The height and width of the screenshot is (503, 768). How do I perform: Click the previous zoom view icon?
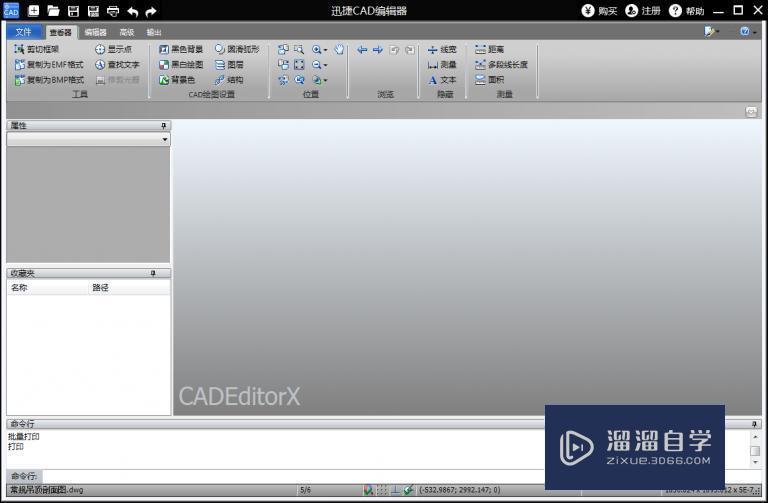tap(299, 80)
